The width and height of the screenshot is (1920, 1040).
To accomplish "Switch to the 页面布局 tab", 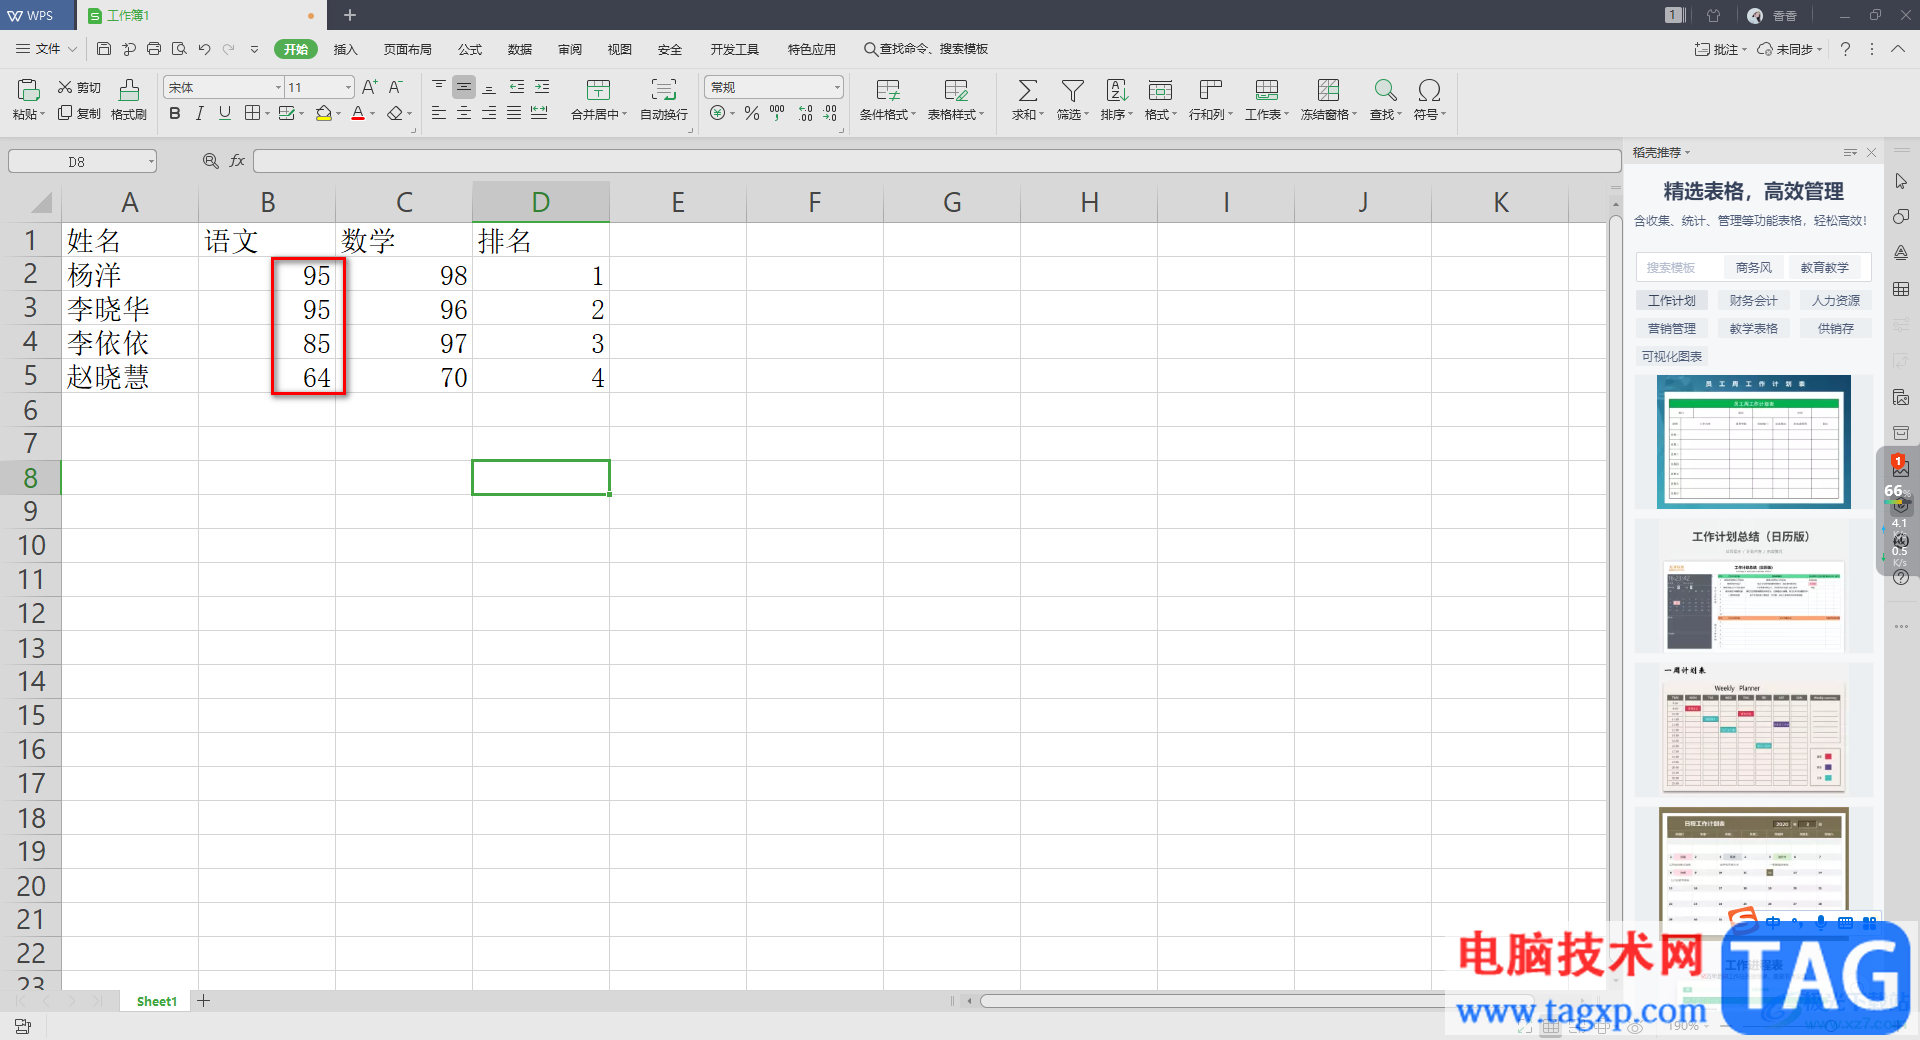I will click(x=407, y=49).
